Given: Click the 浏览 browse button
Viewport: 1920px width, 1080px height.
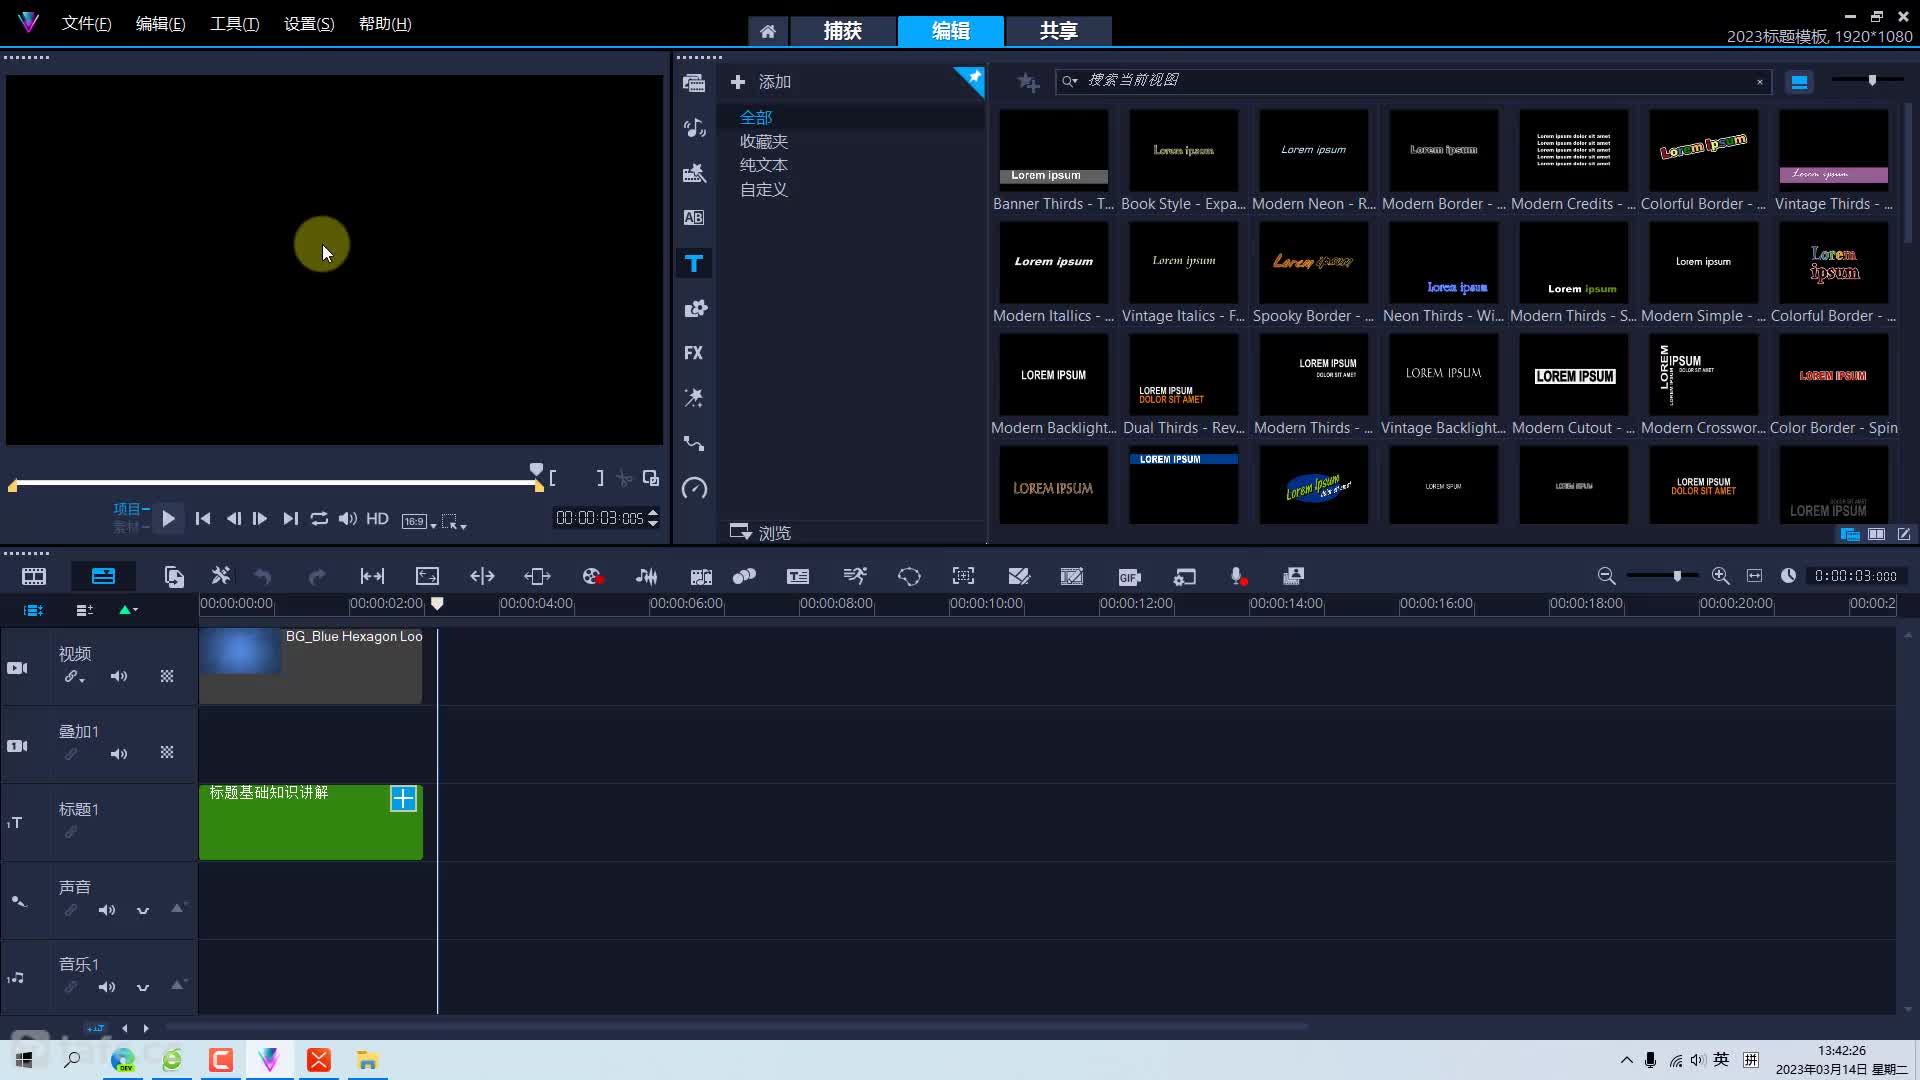Looking at the screenshot, I should coord(761,532).
